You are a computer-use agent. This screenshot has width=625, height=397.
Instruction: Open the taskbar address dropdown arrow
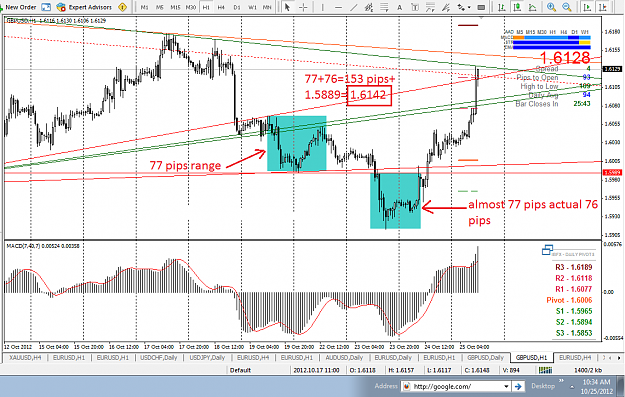pyautogui.click(x=506, y=386)
